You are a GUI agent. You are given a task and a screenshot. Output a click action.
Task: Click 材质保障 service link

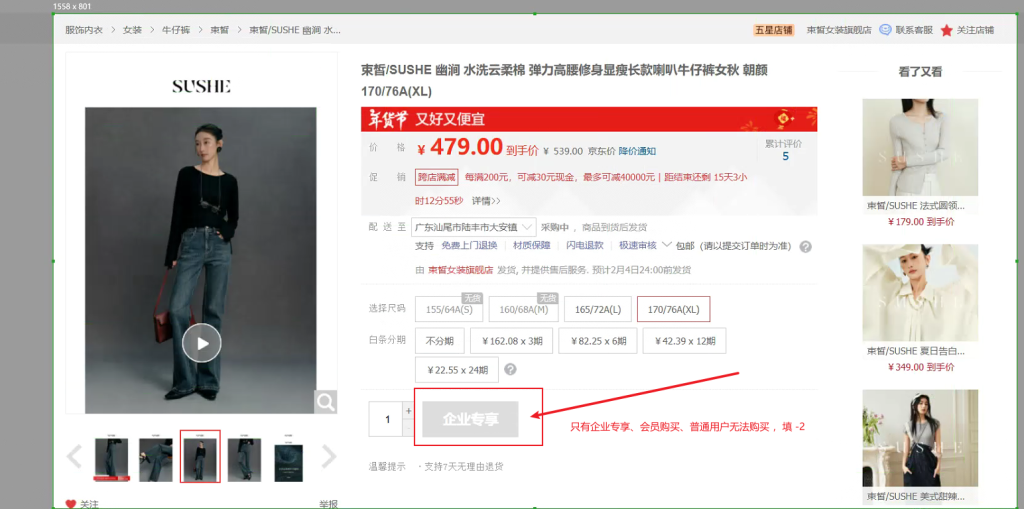pos(531,246)
